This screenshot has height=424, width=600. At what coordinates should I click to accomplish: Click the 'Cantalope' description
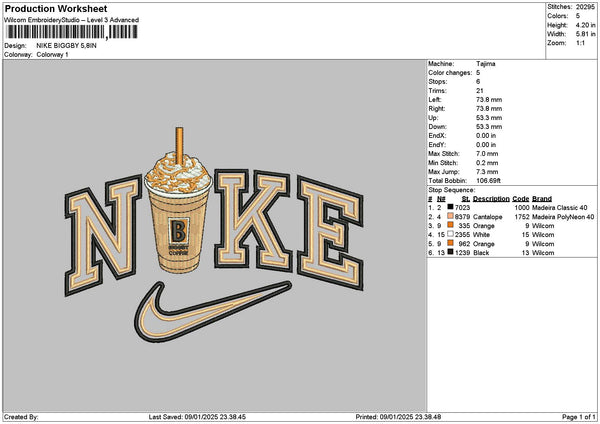488,217
